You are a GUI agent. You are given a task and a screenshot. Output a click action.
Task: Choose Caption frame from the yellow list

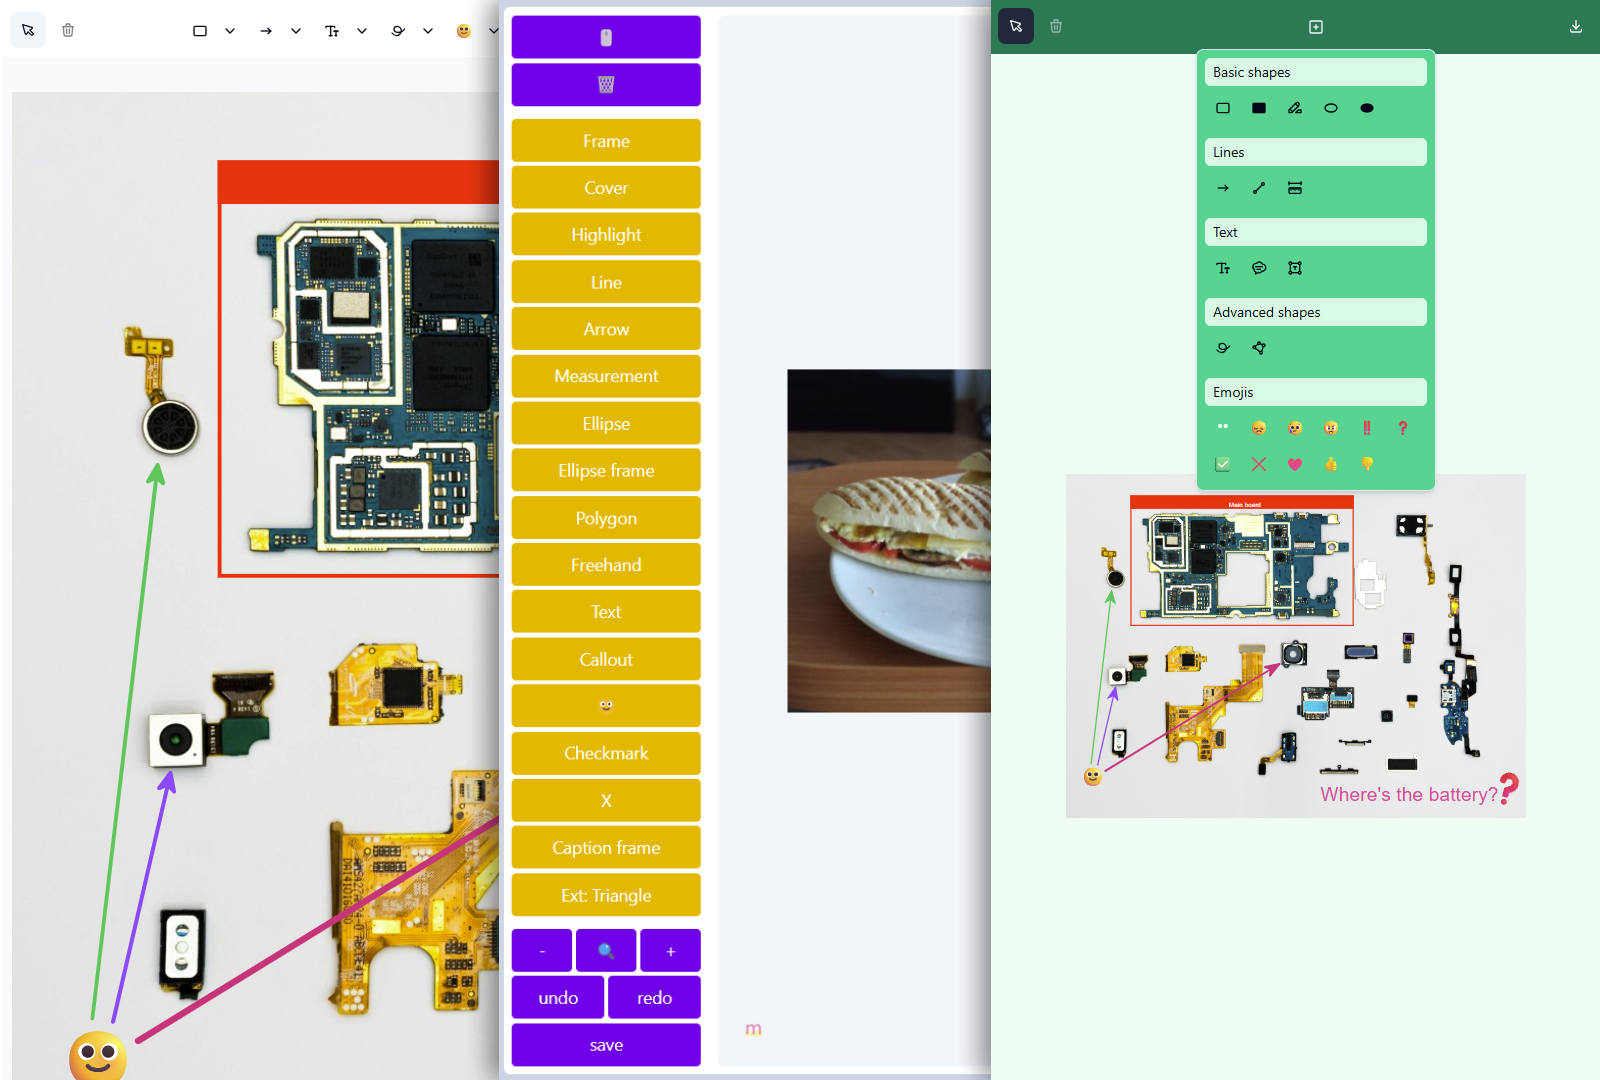(x=606, y=848)
